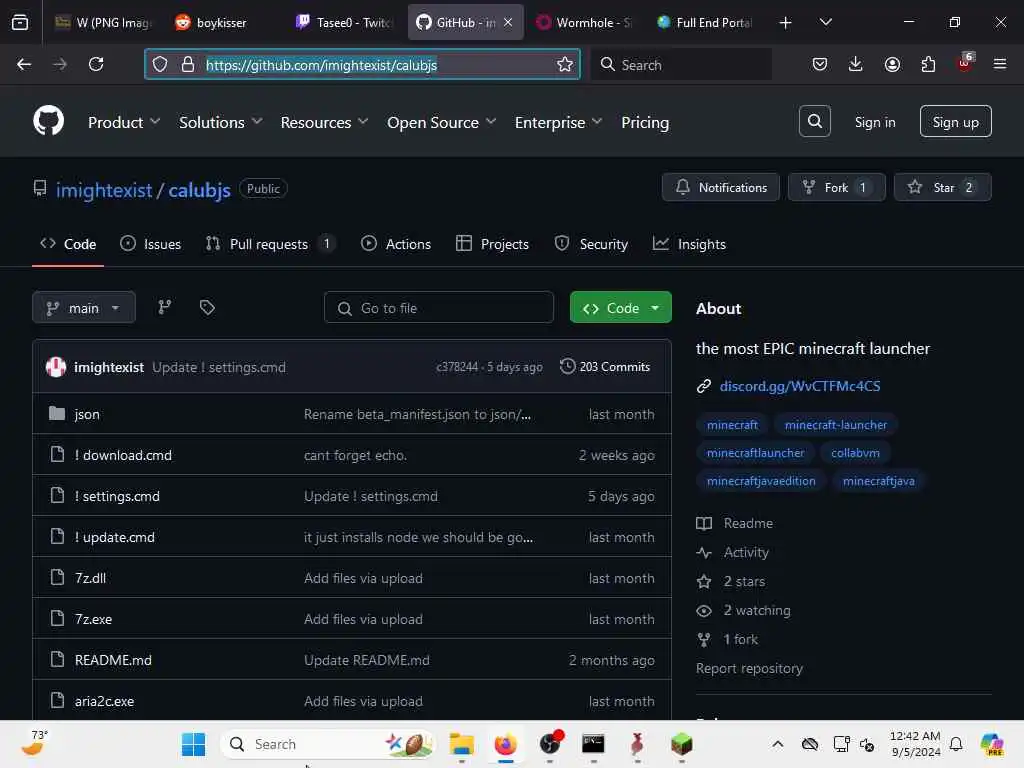Show hidden tray icons chevron
This screenshot has width=1024, height=768.
point(777,744)
